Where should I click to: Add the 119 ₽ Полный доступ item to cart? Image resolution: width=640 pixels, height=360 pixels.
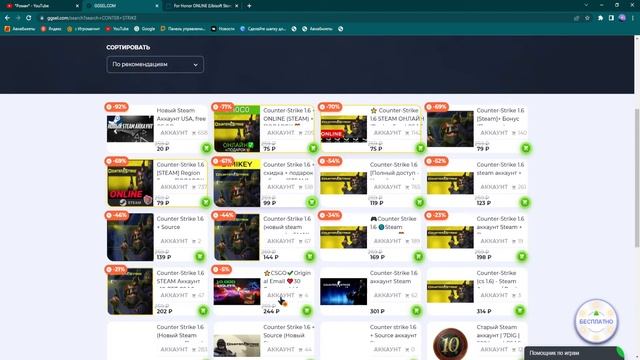(419, 202)
